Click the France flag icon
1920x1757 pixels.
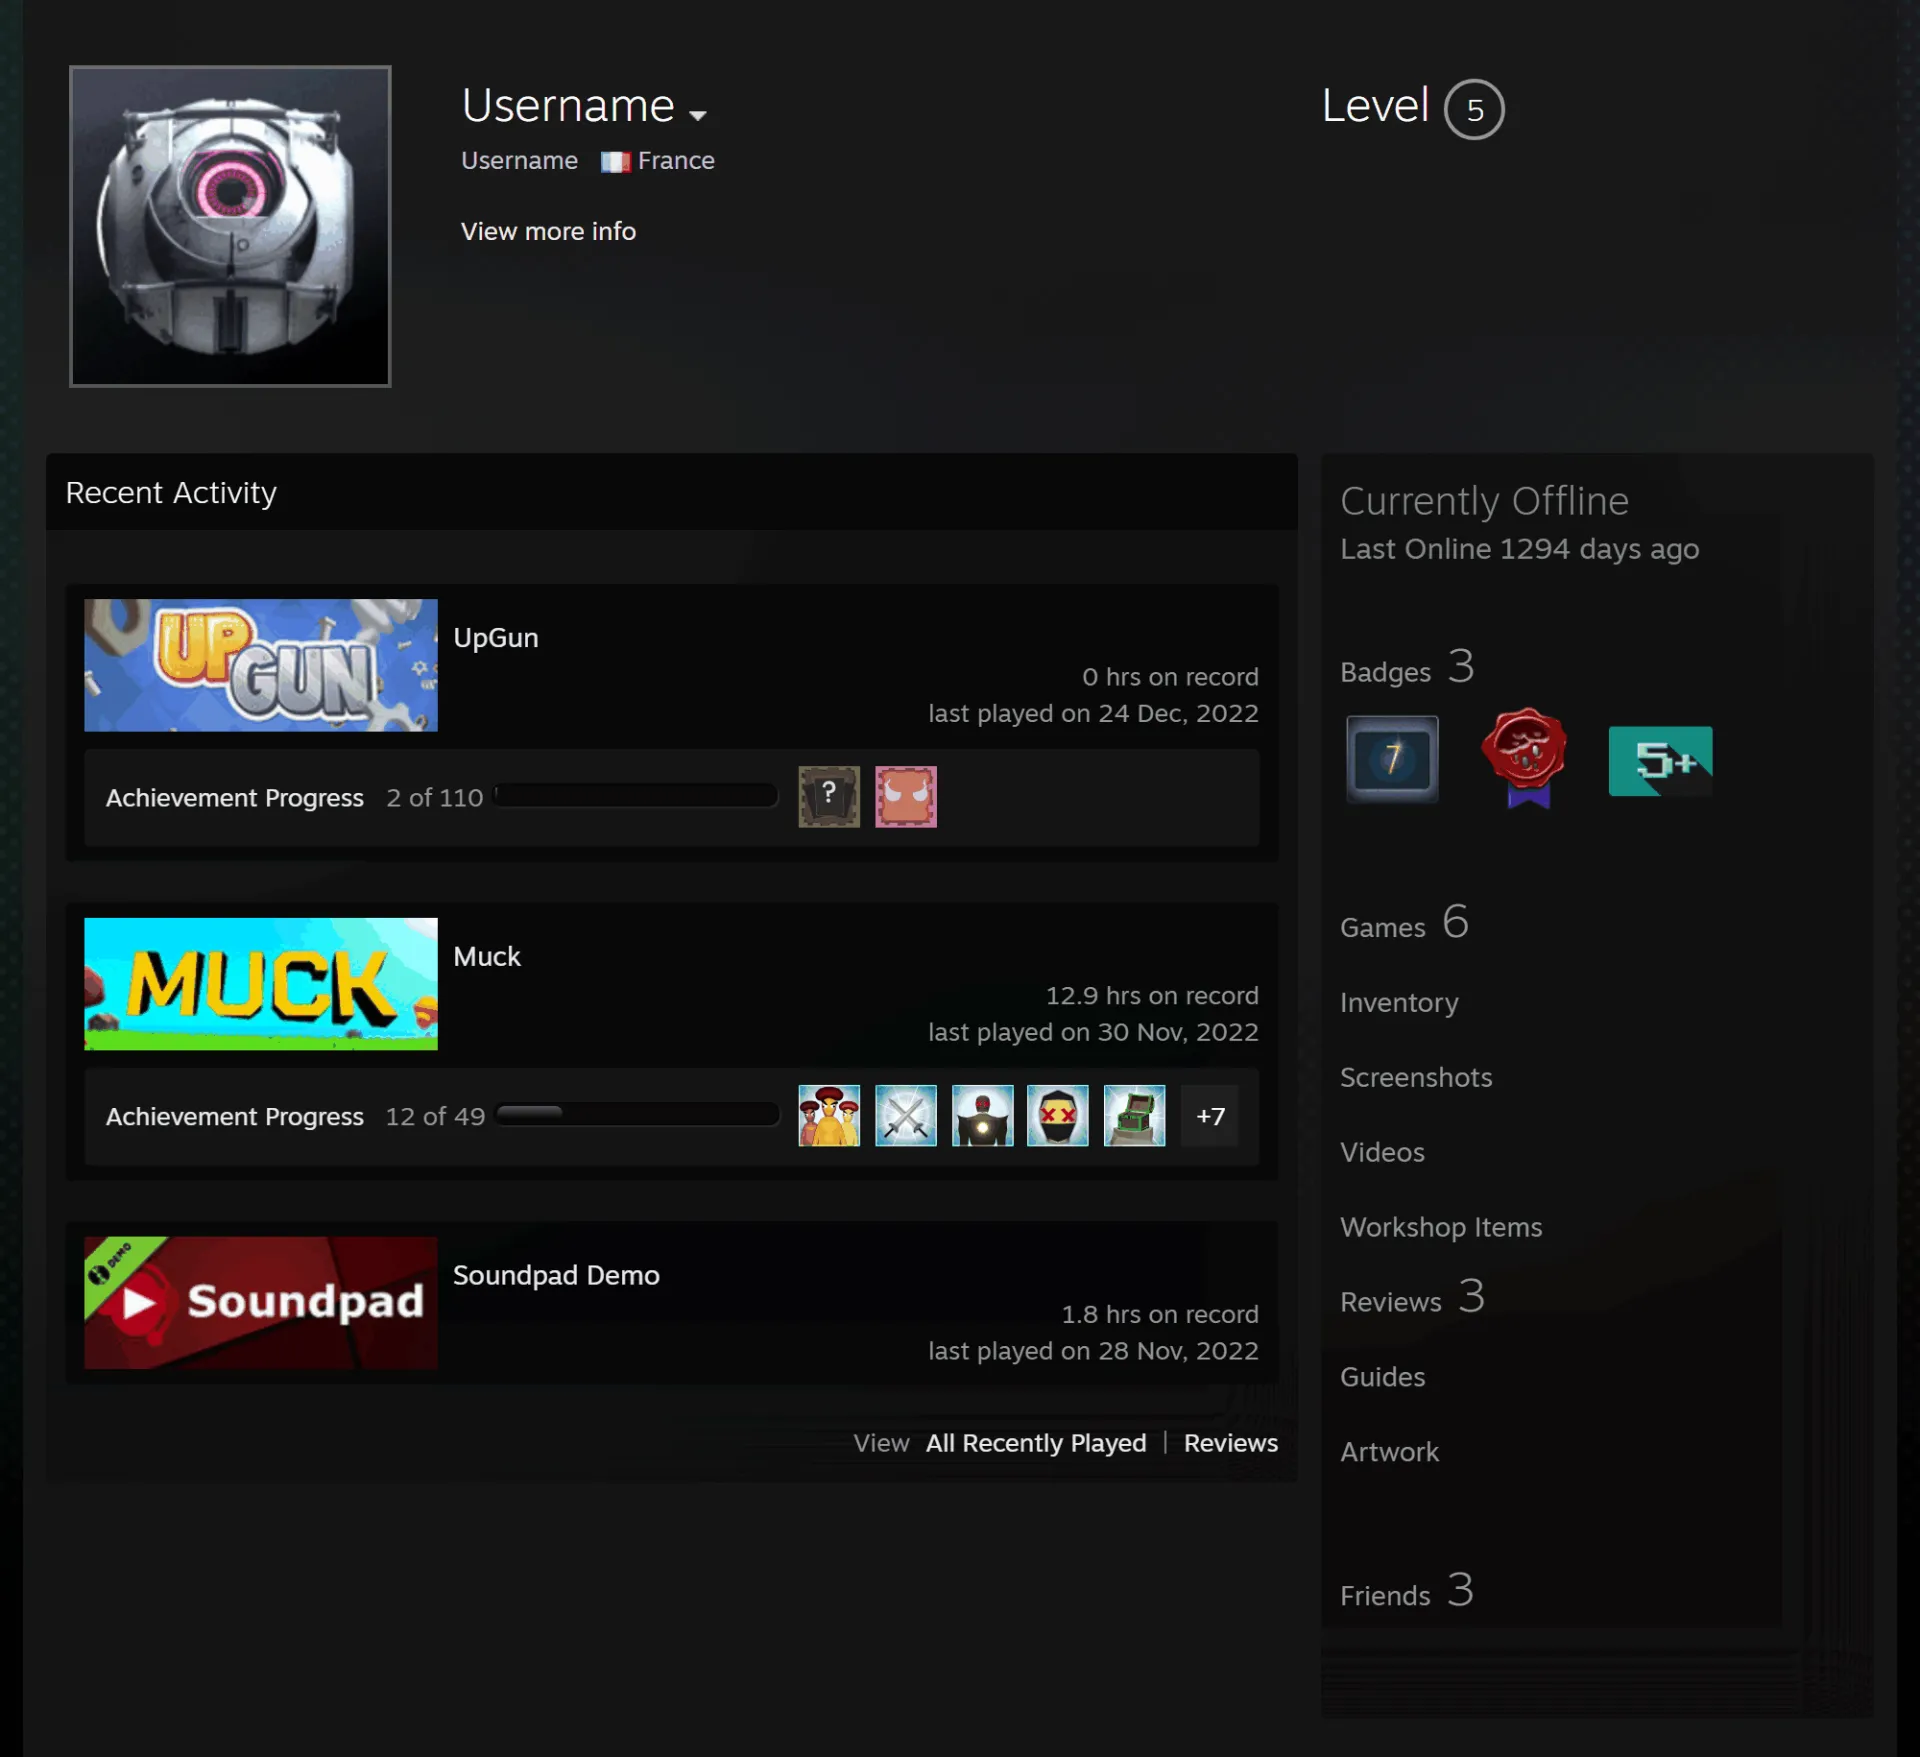(615, 161)
